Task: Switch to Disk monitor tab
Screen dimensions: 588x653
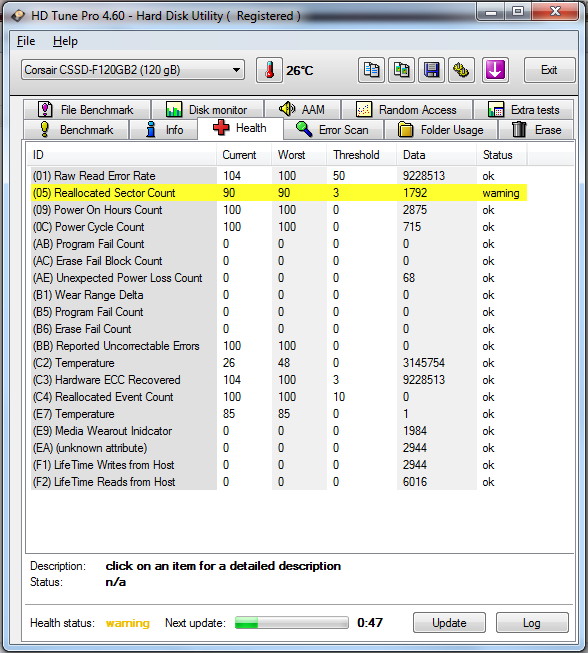Action: pyautogui.click(x=207, y=110)
